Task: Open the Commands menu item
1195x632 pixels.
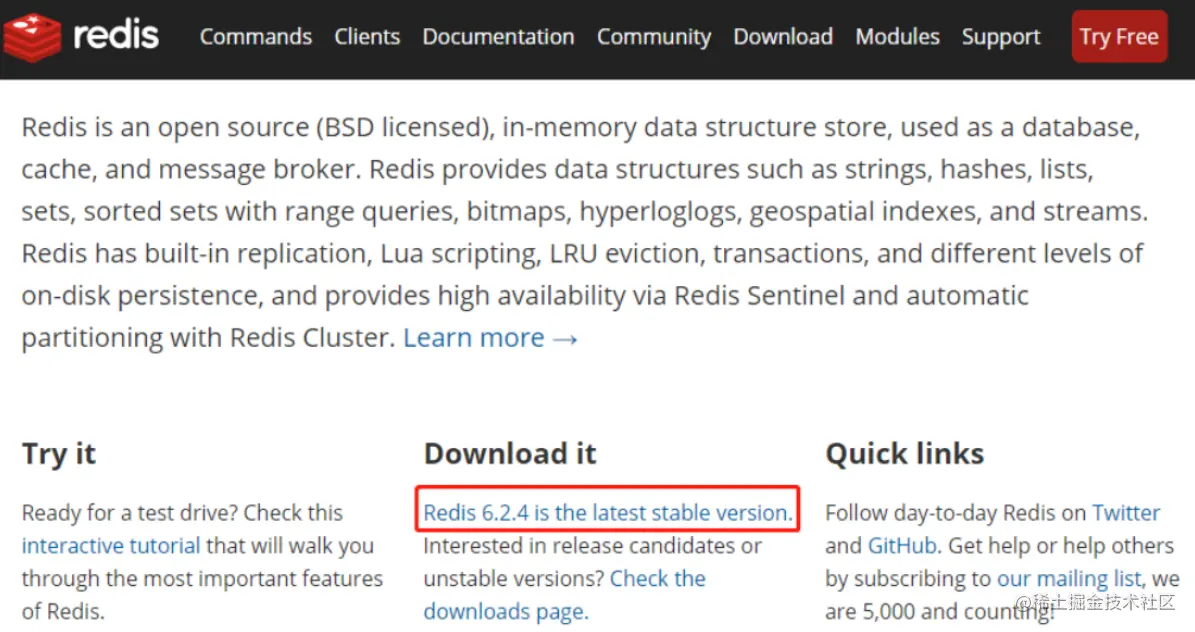Action: coord(256,37)
